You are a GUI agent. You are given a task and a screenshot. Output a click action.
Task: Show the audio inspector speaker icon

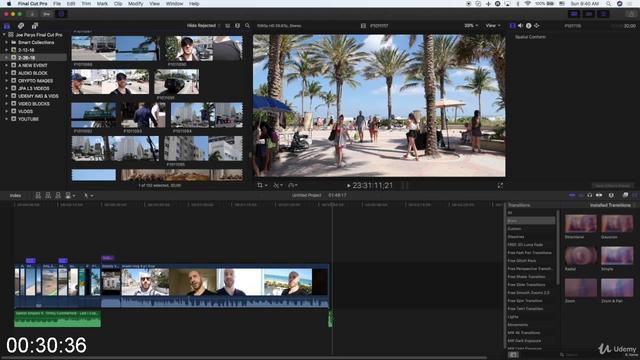click(520, 26)
